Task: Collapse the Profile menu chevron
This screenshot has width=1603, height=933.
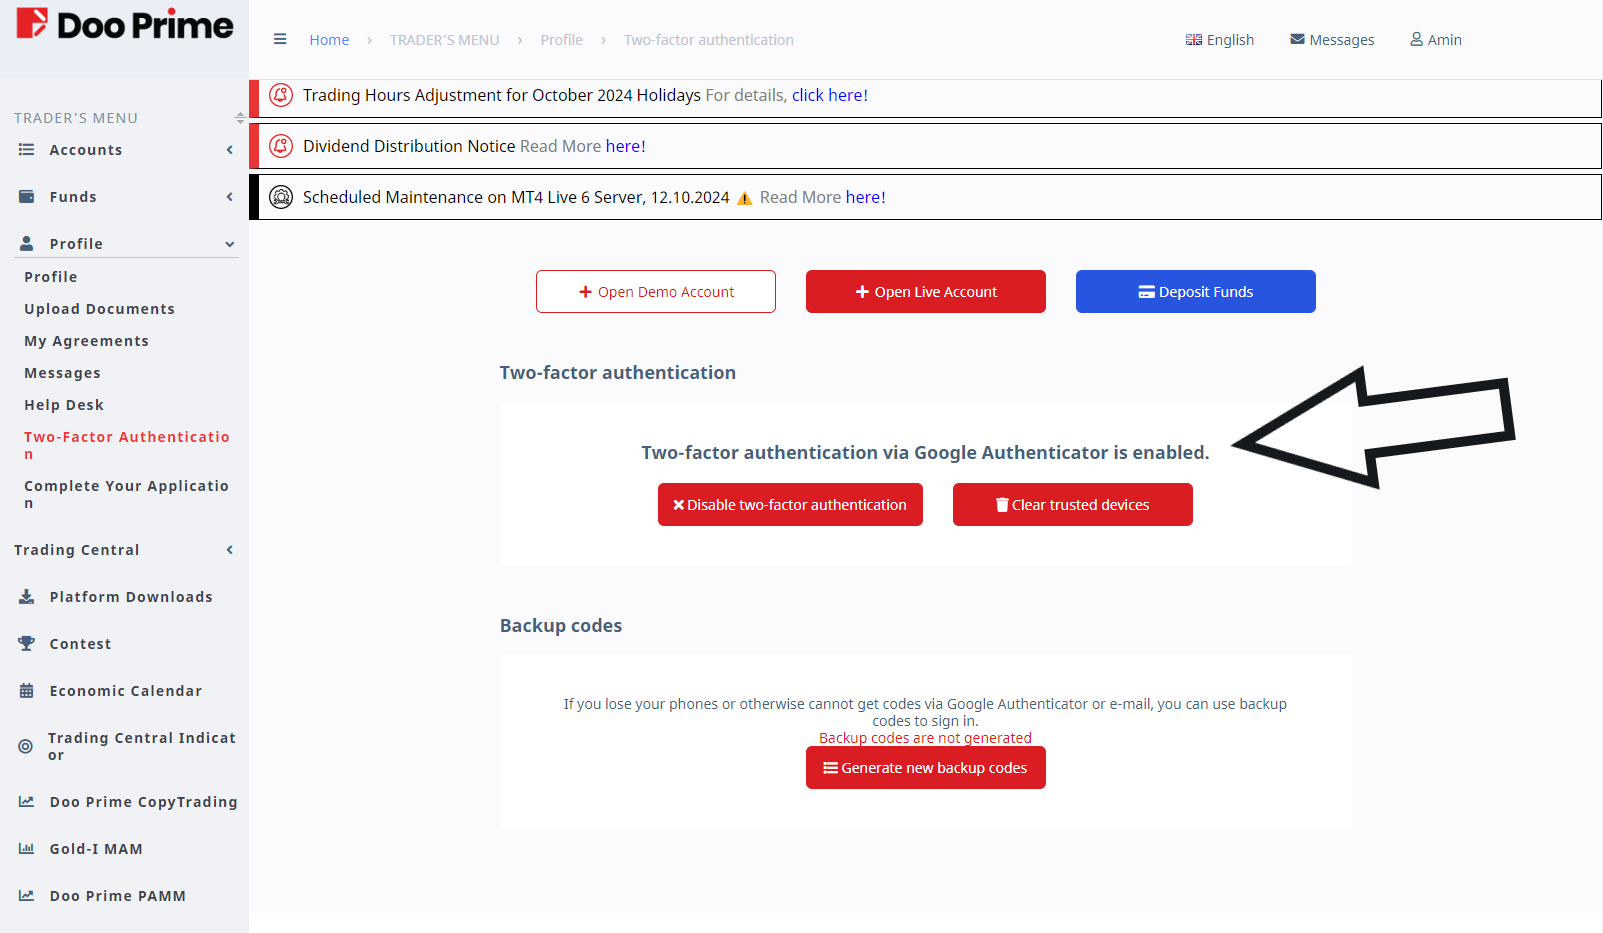Action: [230, 244]
